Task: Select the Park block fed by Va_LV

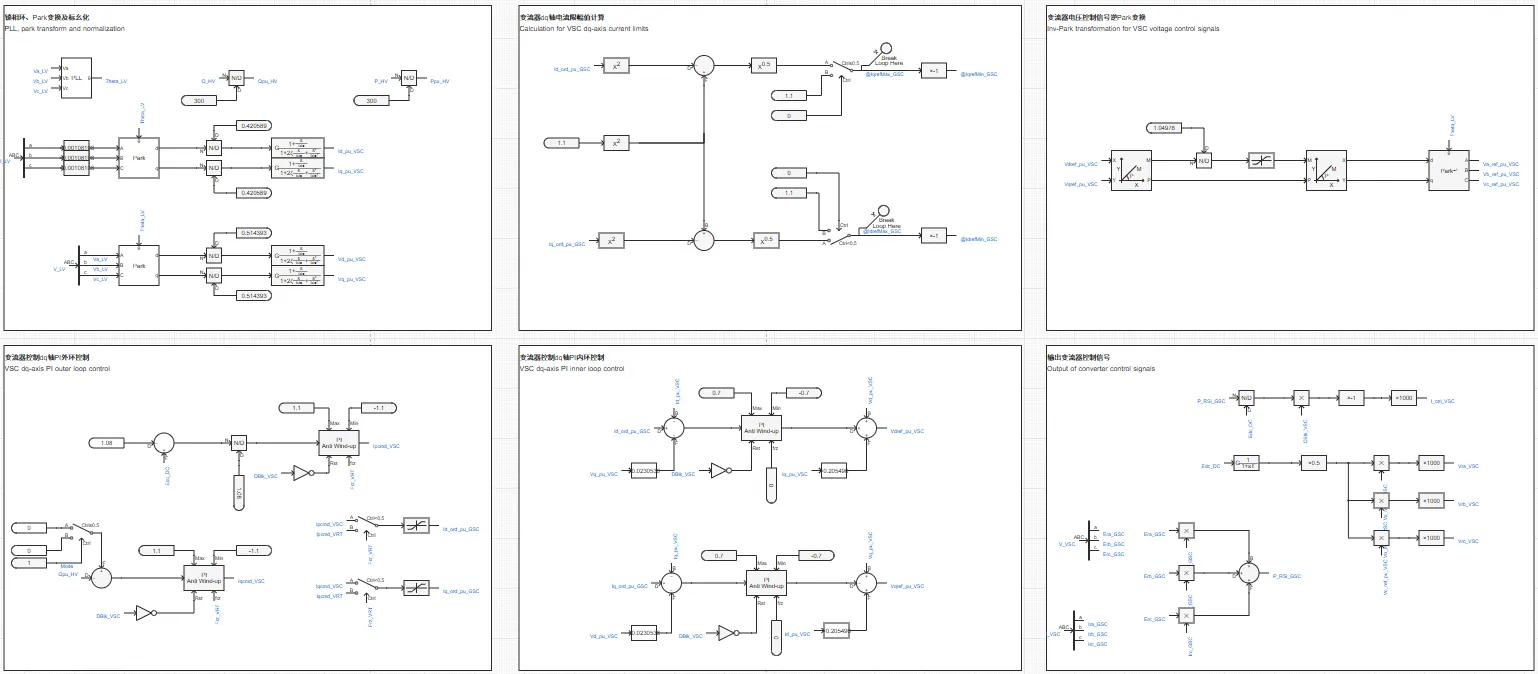Action: (x=139, y=266)
